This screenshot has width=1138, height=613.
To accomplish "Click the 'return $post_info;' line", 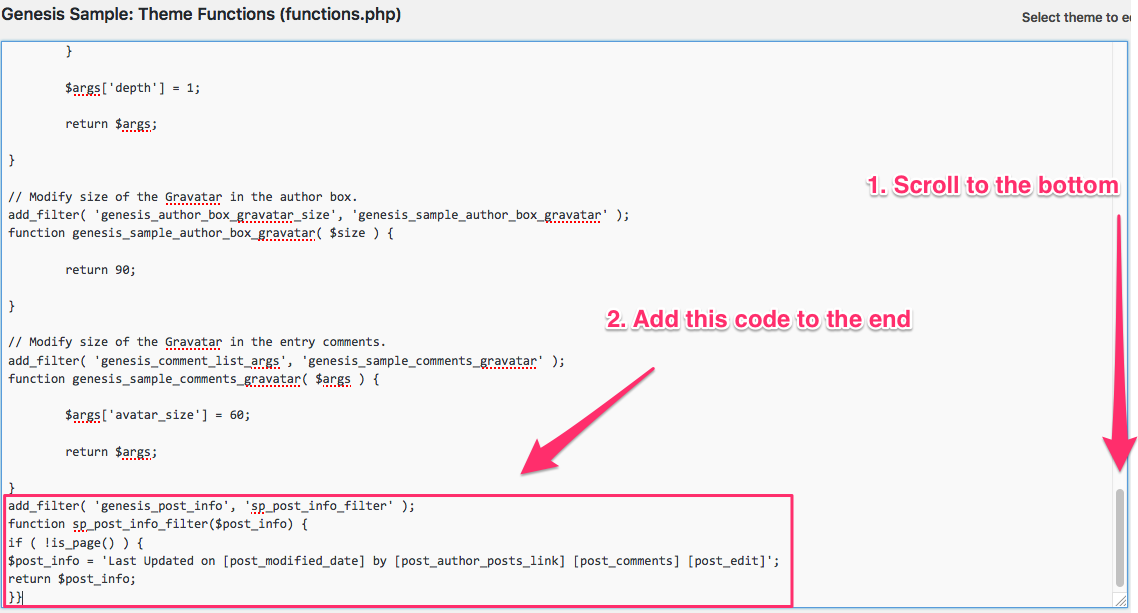I will coord(71,579).
